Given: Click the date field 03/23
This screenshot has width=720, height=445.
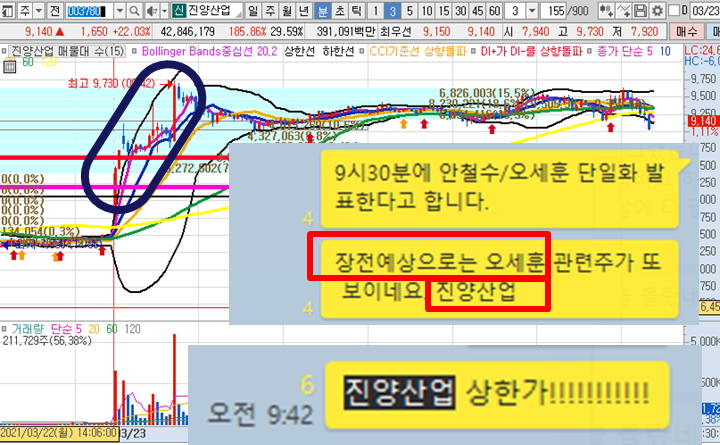Looking at the screenshot, I should point(706,10).
